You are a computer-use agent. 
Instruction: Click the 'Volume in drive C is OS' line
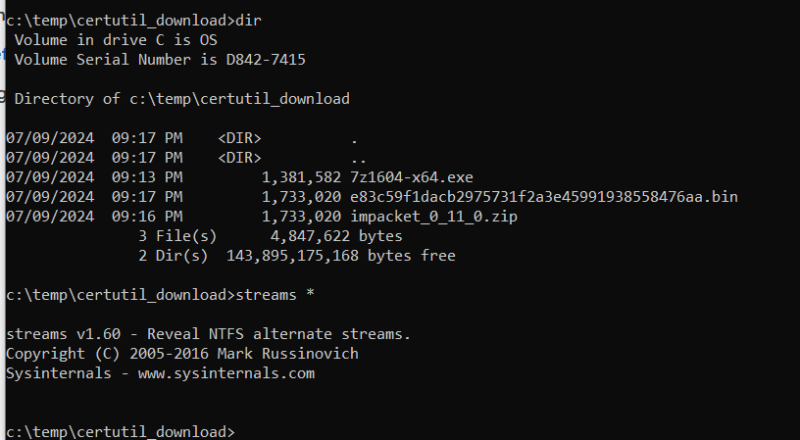pyautogui.click(x=115, y=40)
